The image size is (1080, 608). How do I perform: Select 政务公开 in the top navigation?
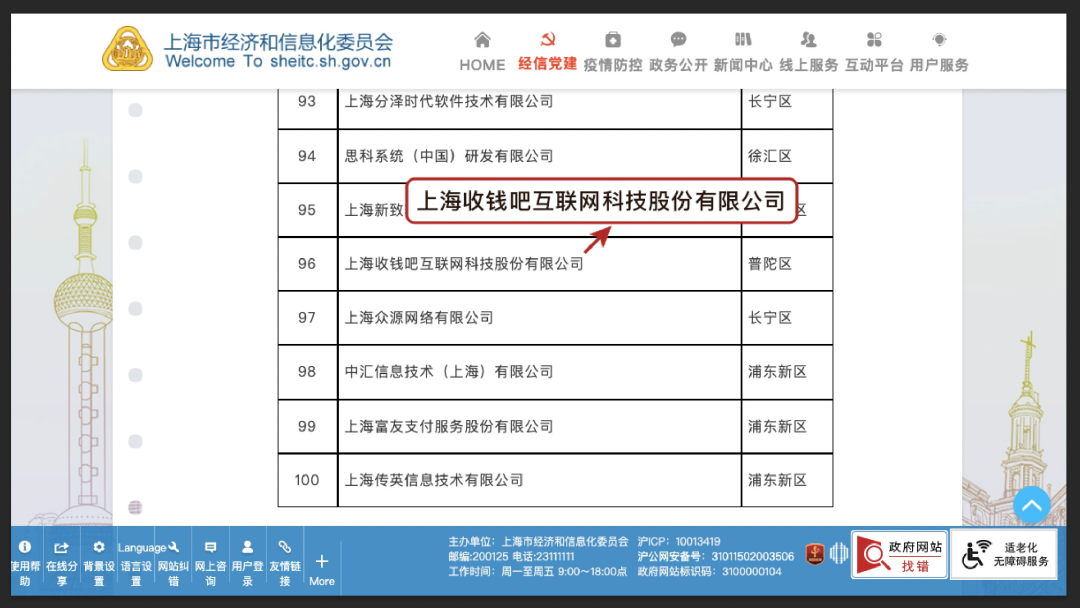678,51
